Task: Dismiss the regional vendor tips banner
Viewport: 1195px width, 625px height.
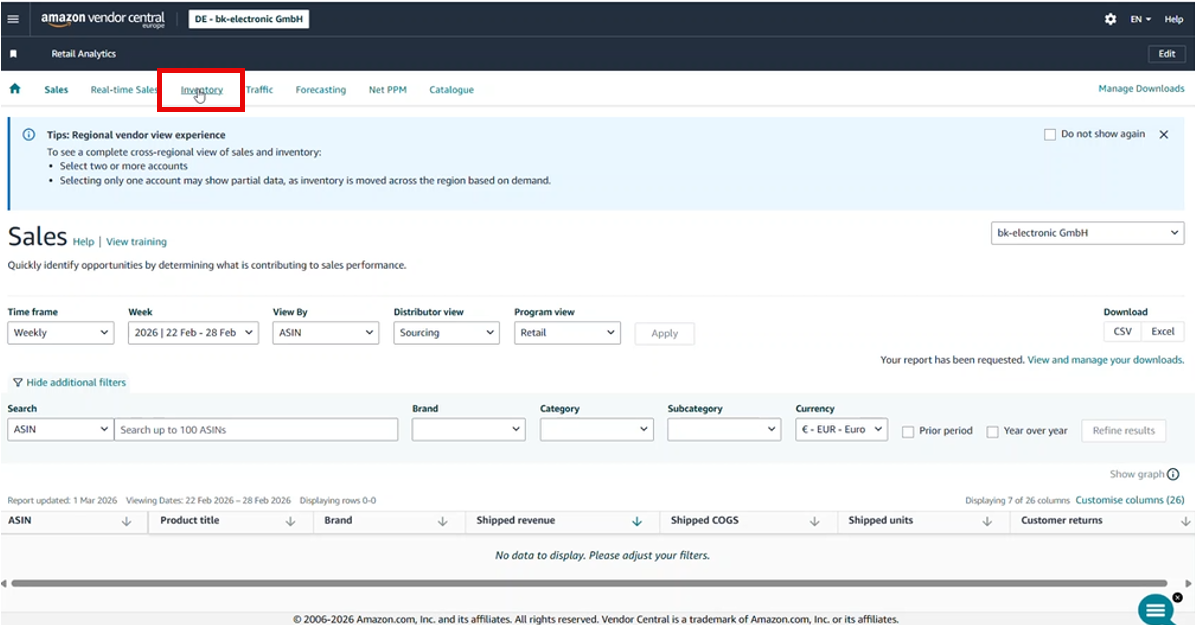Action: click(1163, 134)
